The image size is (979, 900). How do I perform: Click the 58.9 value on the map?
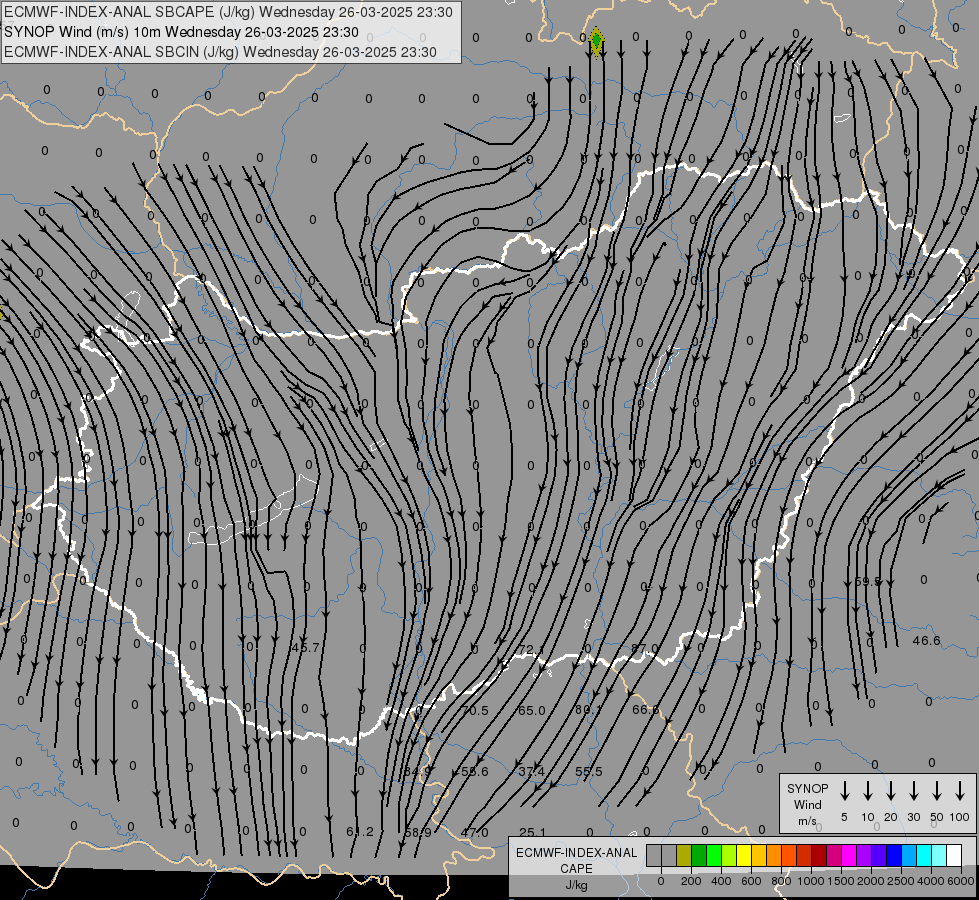point(418,833)
